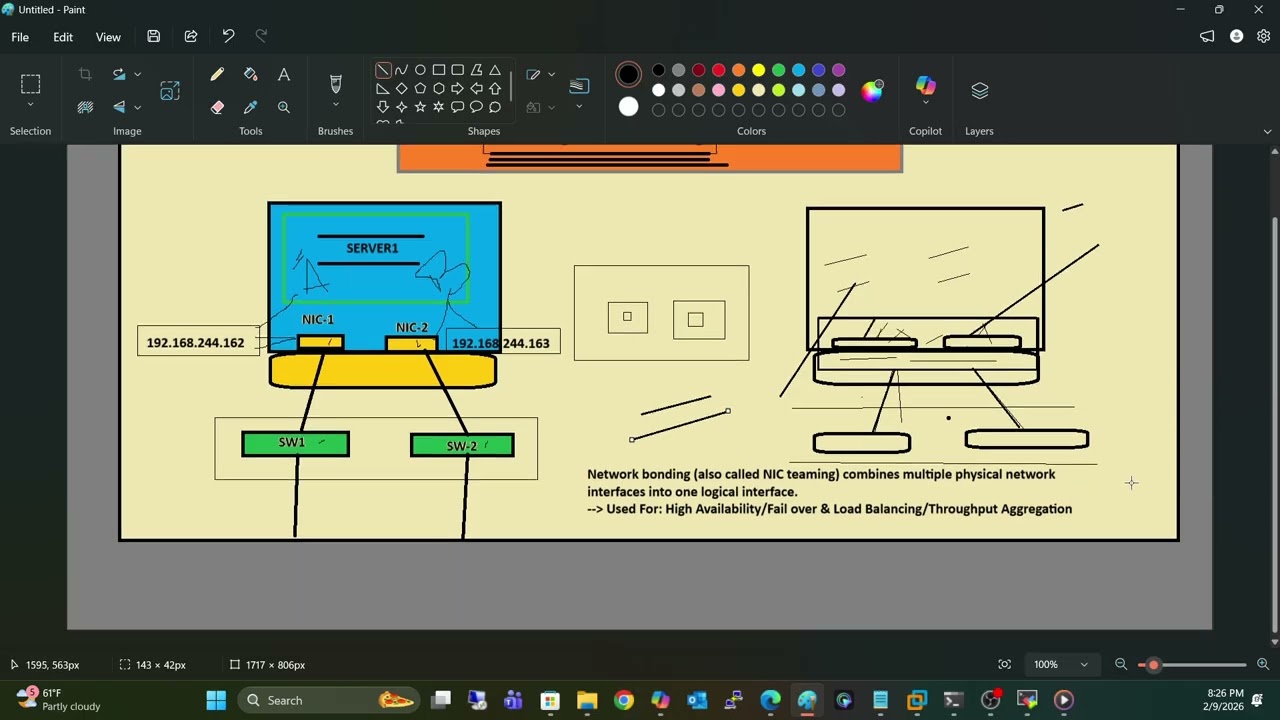This screenshot has height=720, width=1280.
Task: Select the Line shape
Action: [x=383, y=70]
